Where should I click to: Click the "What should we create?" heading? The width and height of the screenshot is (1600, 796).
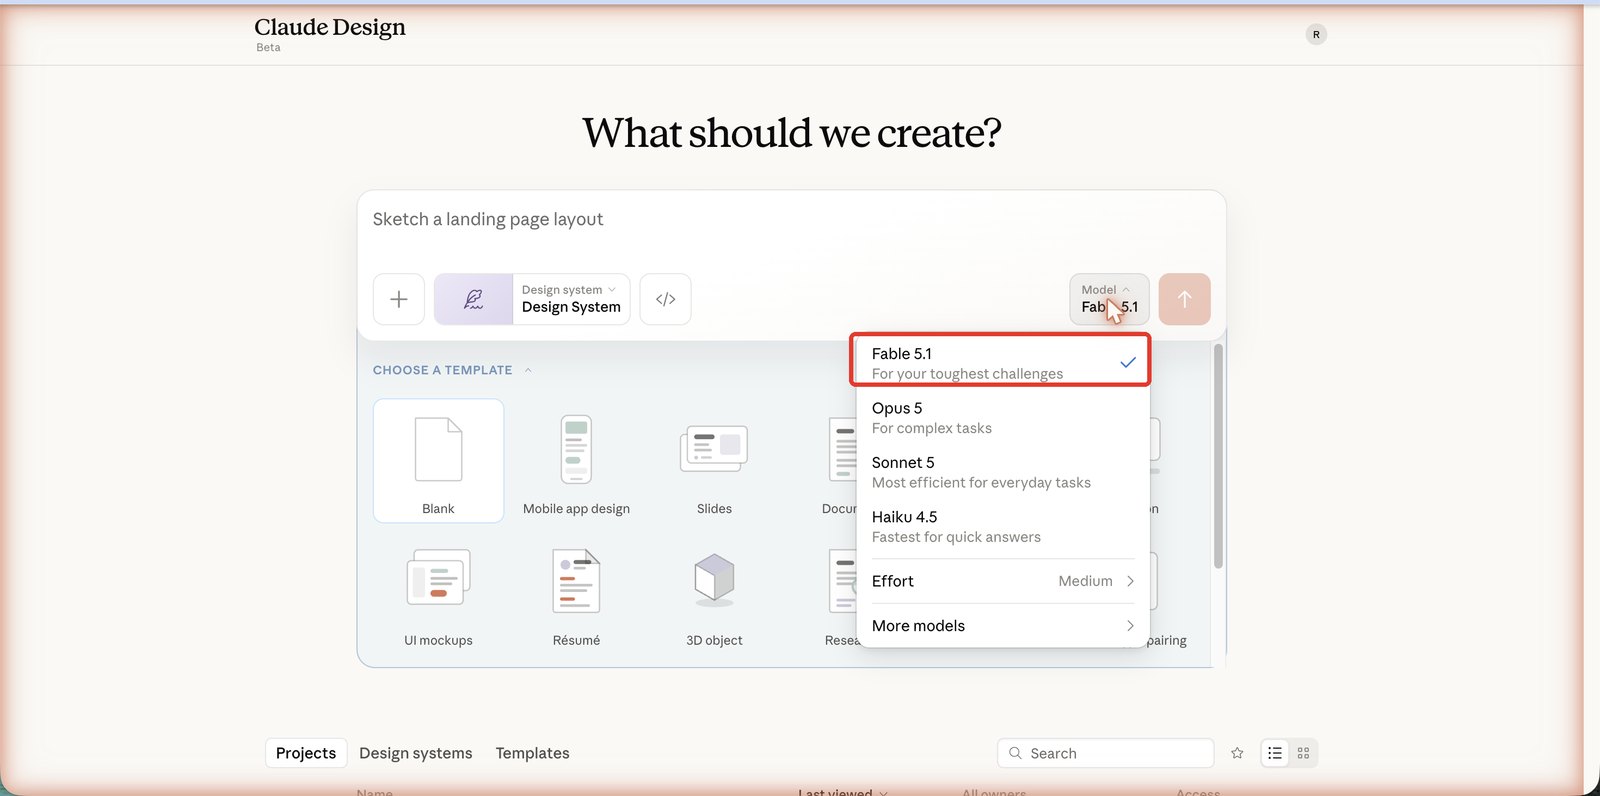point(792,133)
